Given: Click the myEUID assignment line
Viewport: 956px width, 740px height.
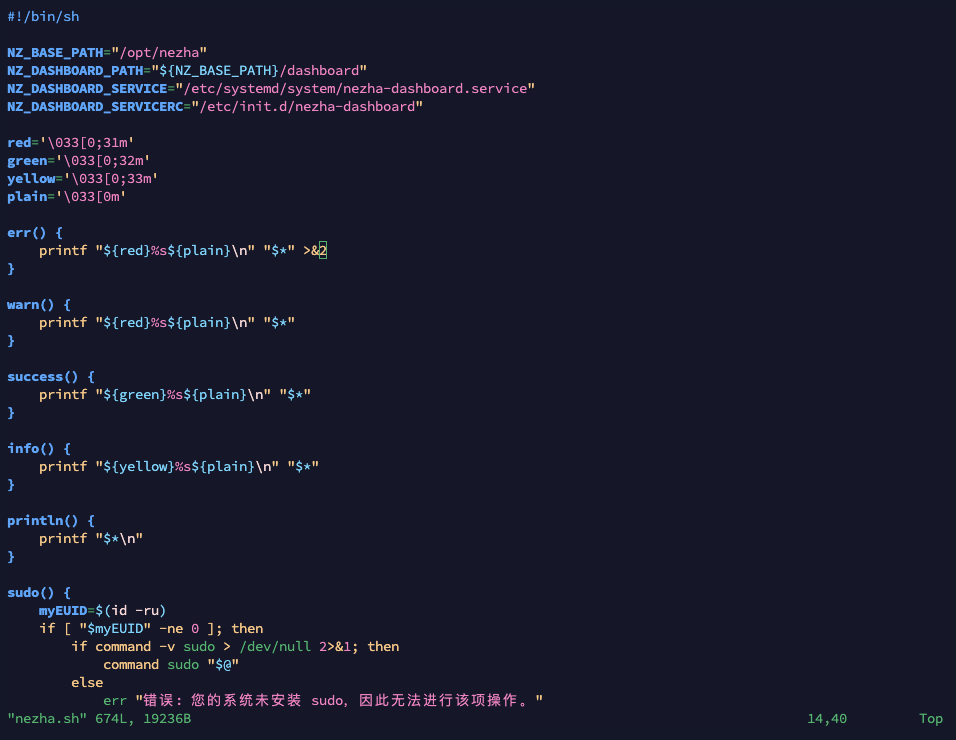Looking at the screenshot, I should point(102,611).
